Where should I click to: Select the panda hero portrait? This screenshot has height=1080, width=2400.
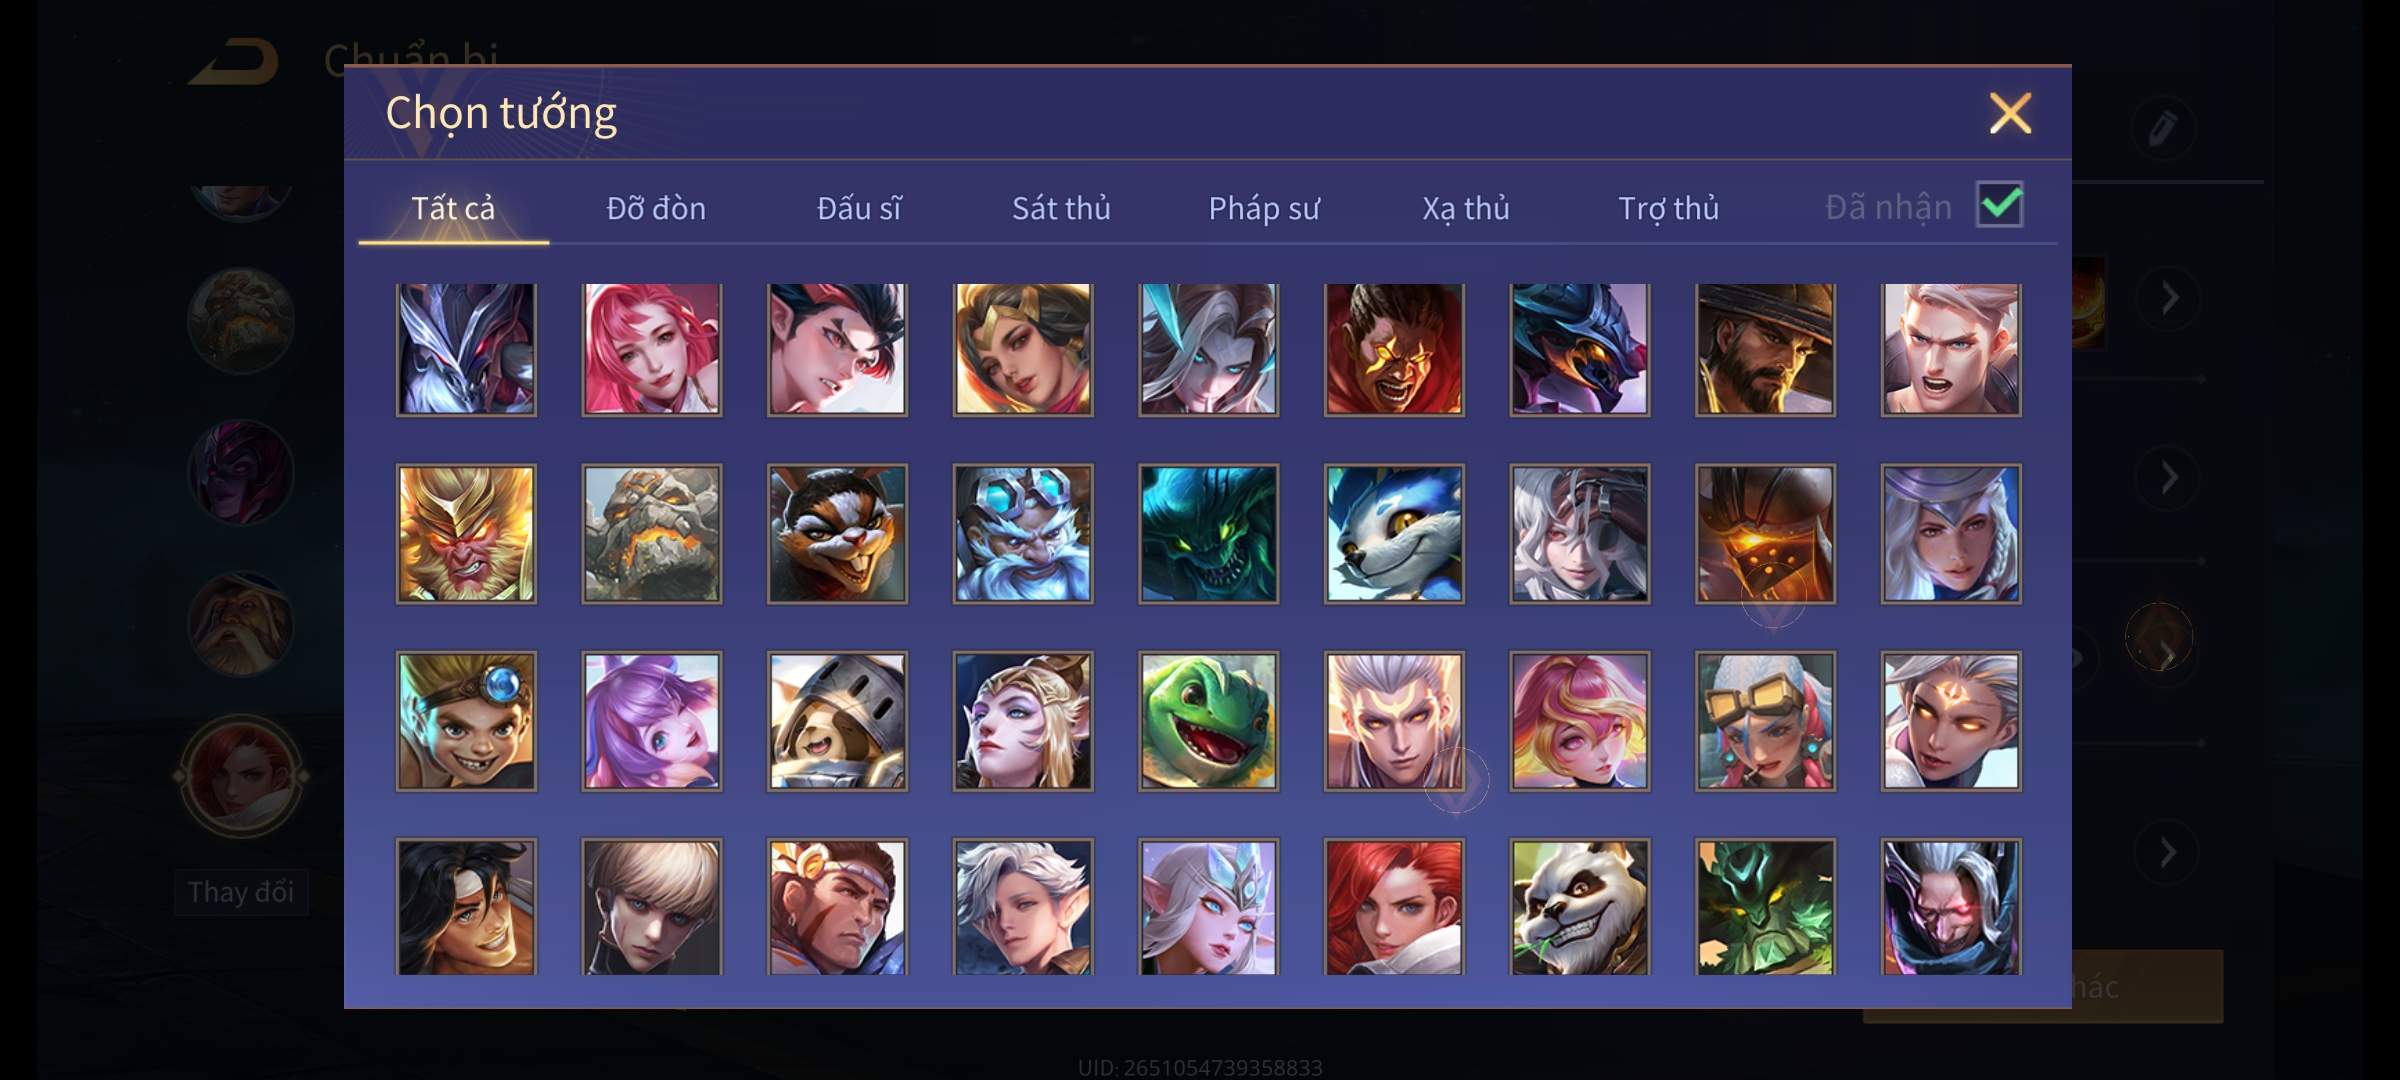click(1580, 907)
